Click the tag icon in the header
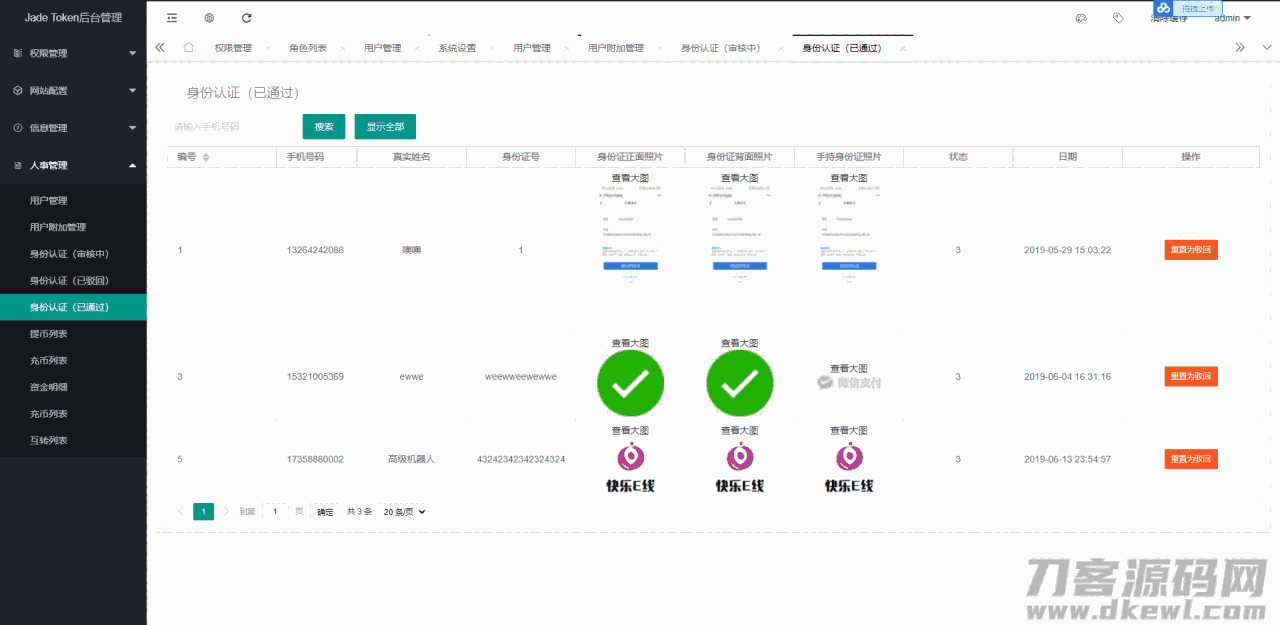Viewport: 1280px width, 625px height. (x=1118, y=17)
